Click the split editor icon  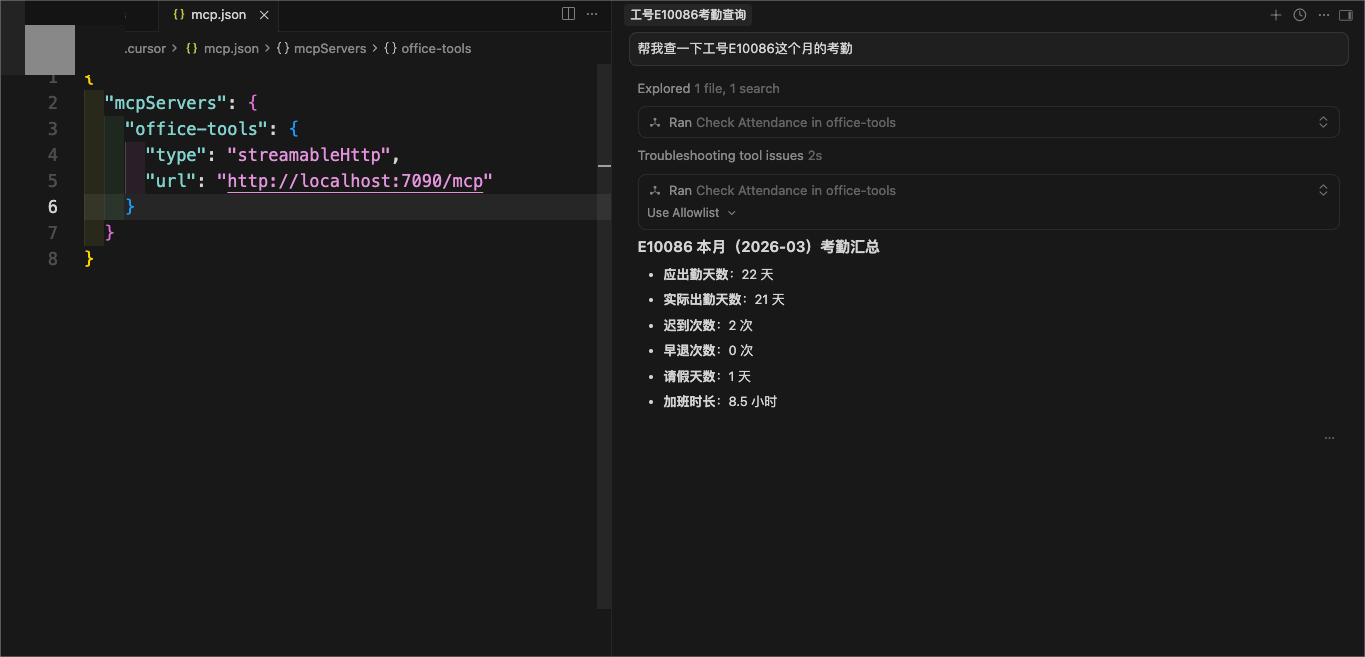click(x=568, y=14)
